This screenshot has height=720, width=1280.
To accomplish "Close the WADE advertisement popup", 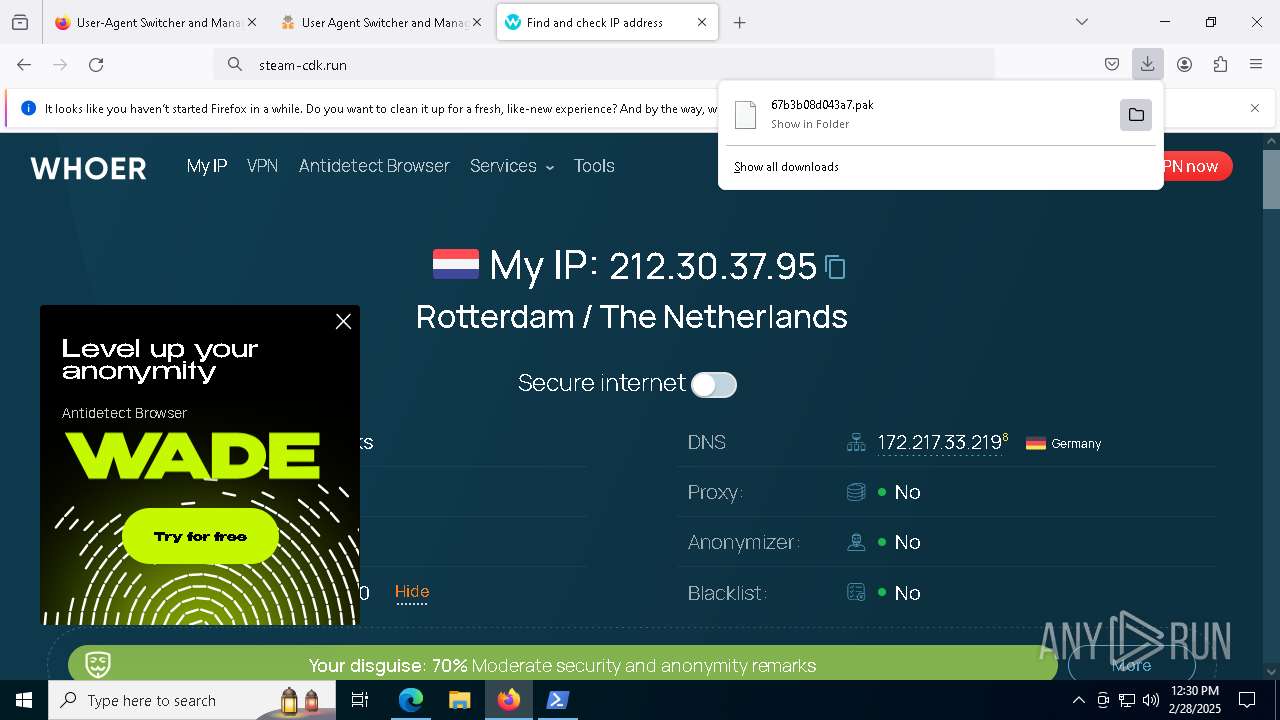I will [x=343, y=322].
